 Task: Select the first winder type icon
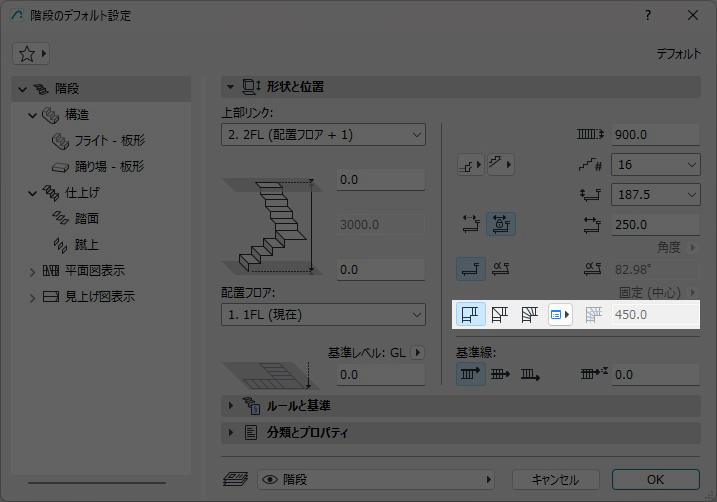coord(471,314)
